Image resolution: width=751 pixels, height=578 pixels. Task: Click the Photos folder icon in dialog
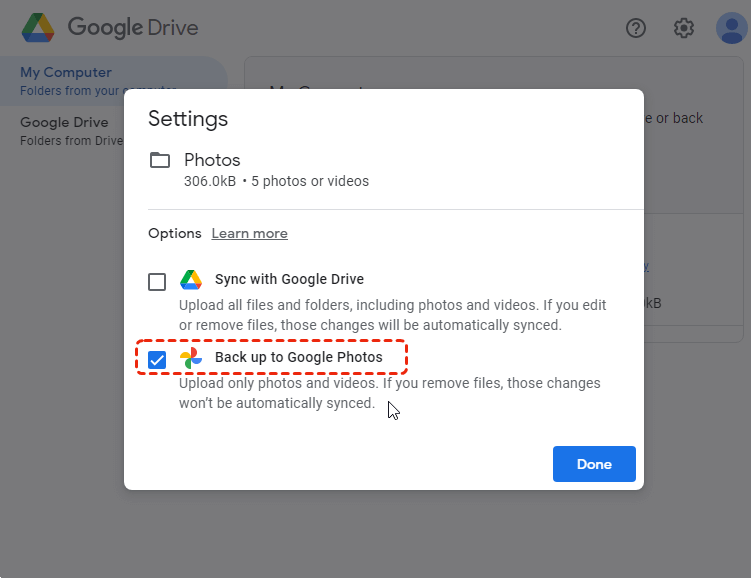tap(159, 160)
